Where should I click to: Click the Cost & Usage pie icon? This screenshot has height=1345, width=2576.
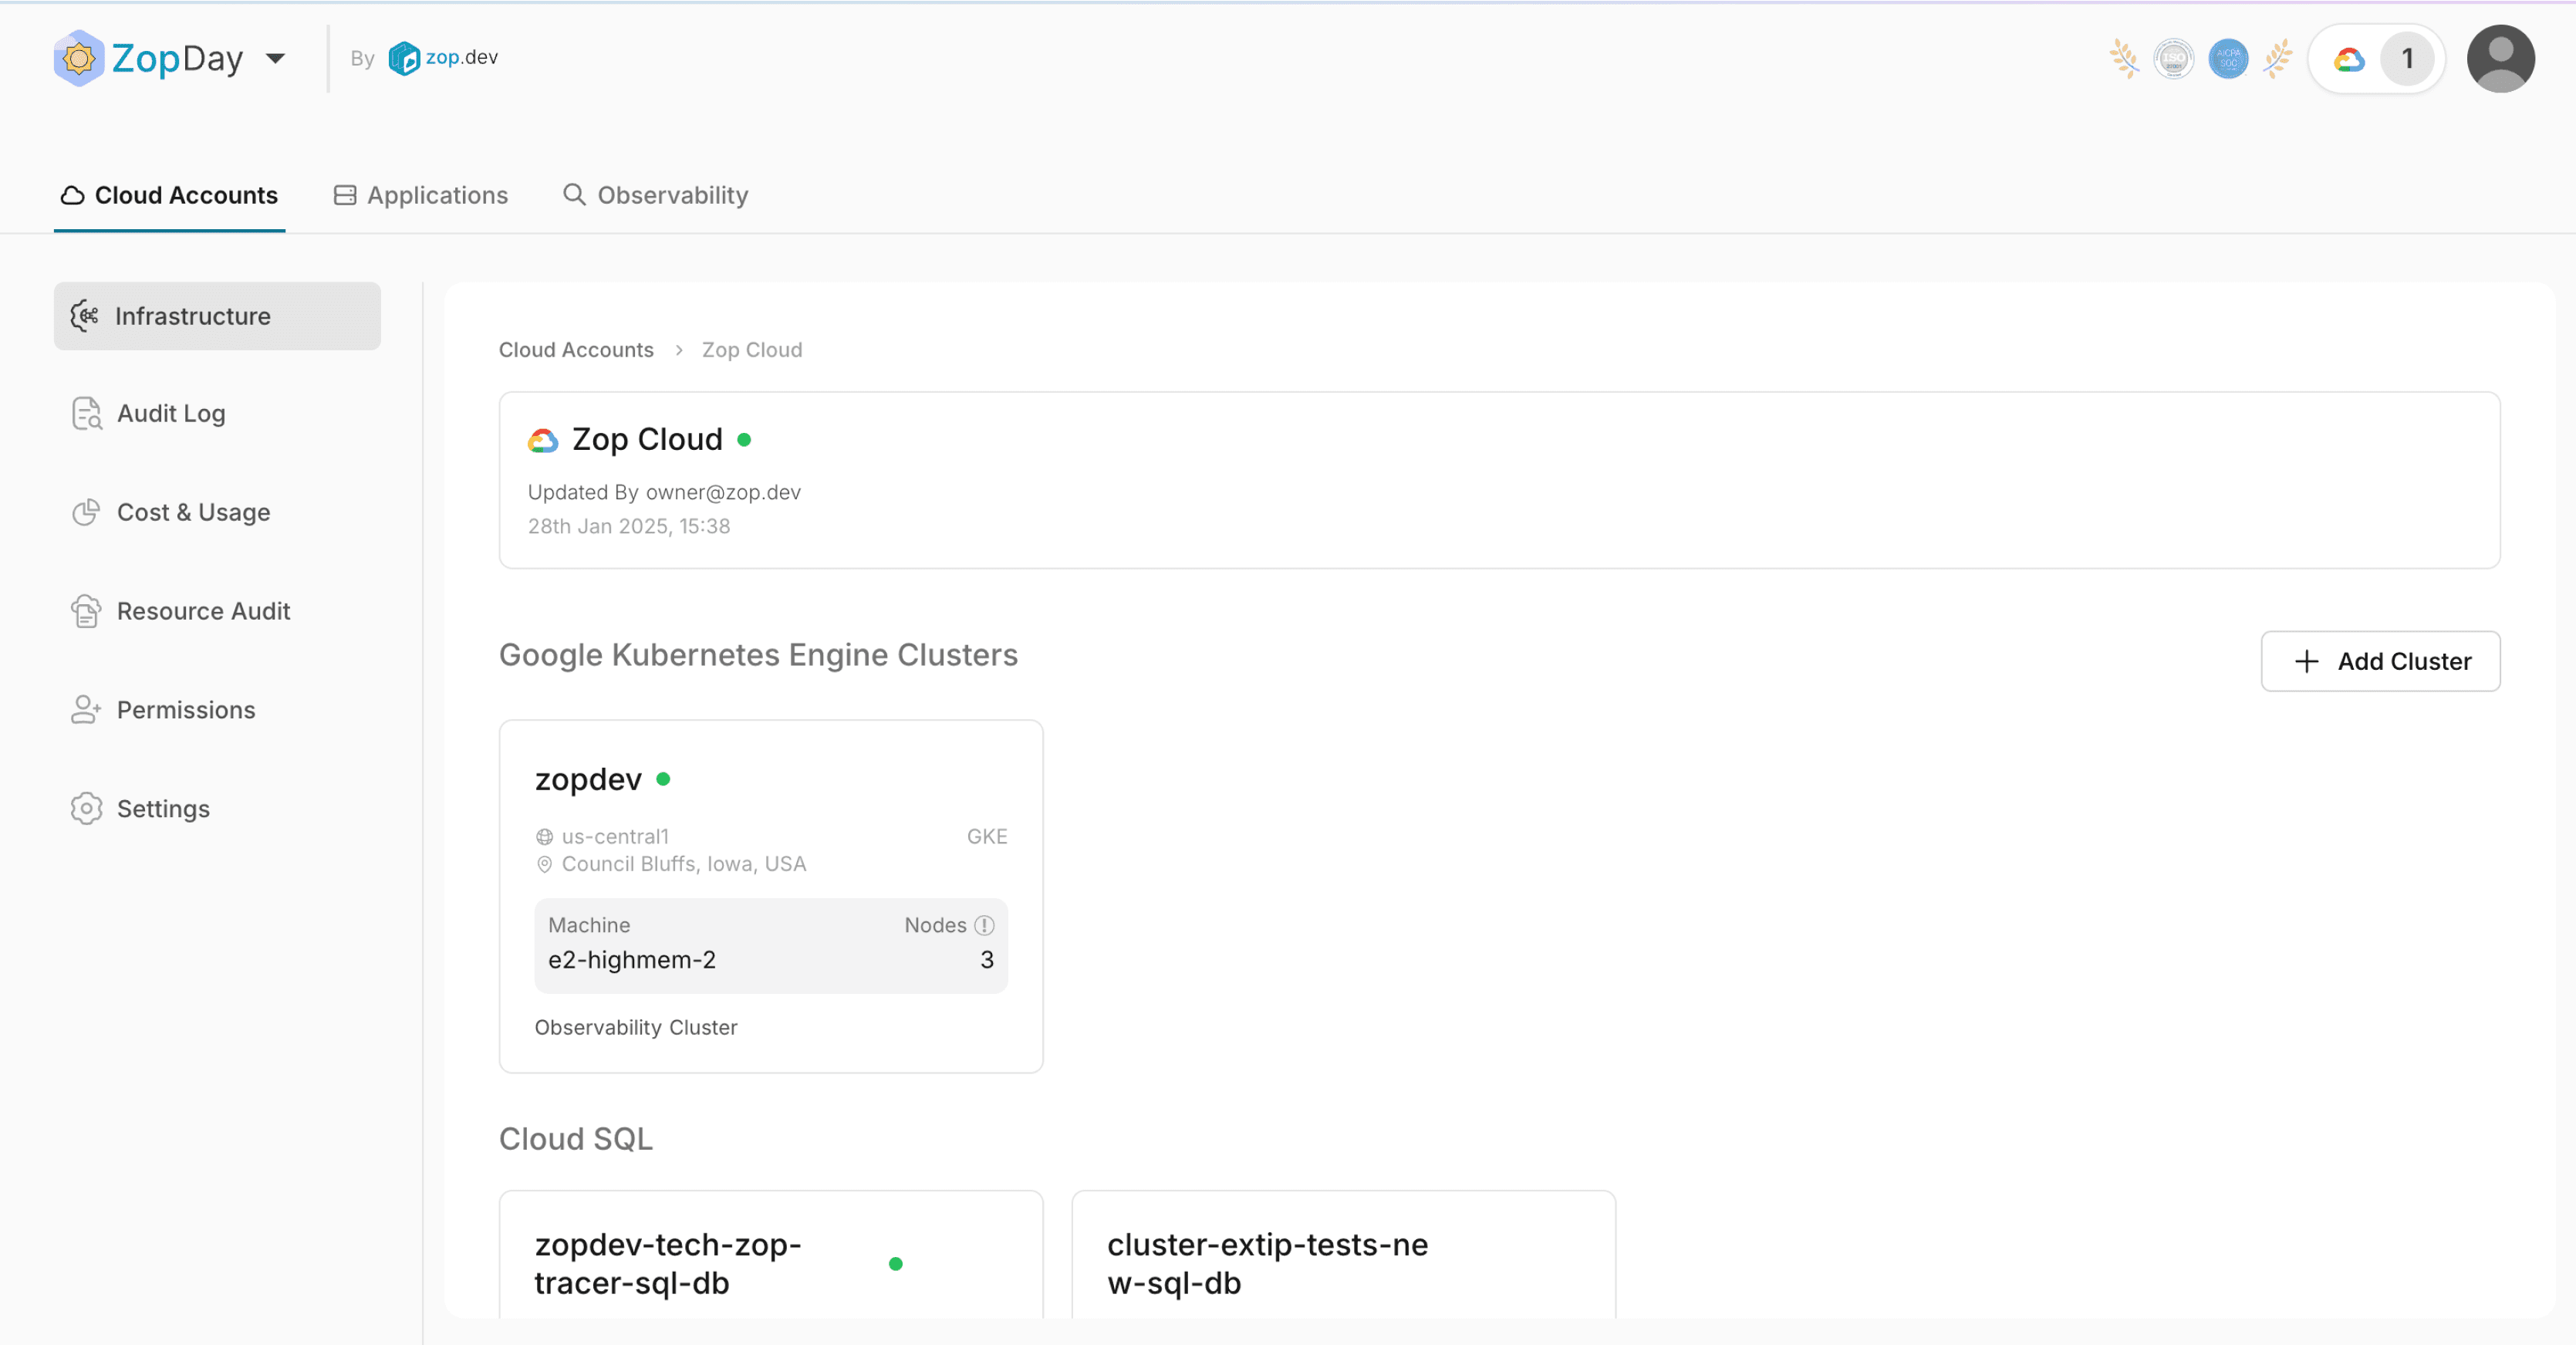[86, 512]
